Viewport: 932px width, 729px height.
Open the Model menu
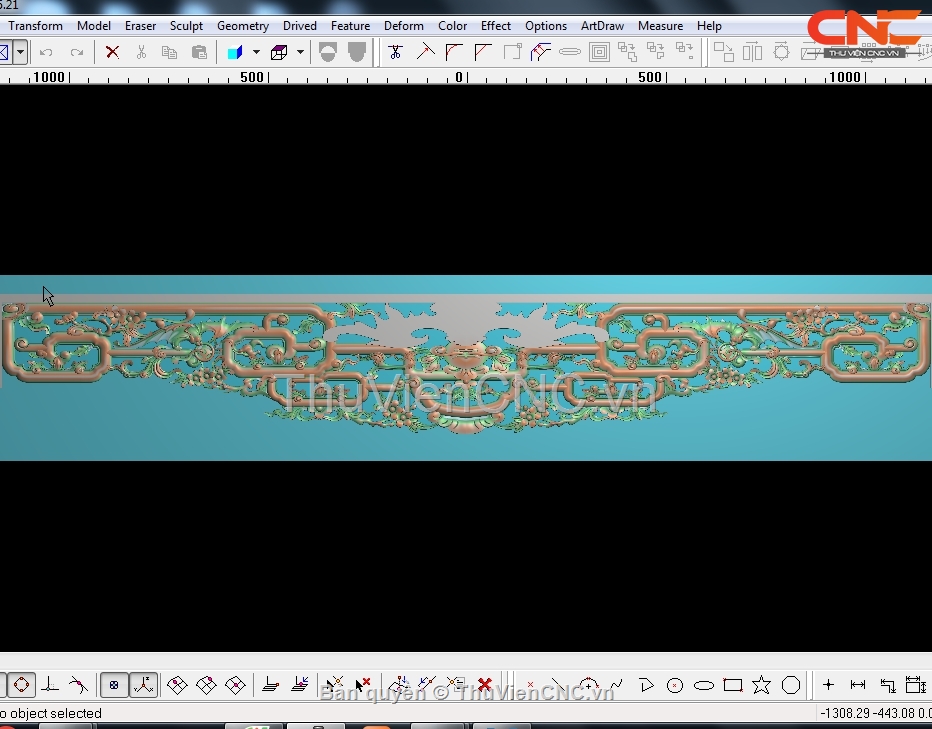pos(93,26)
